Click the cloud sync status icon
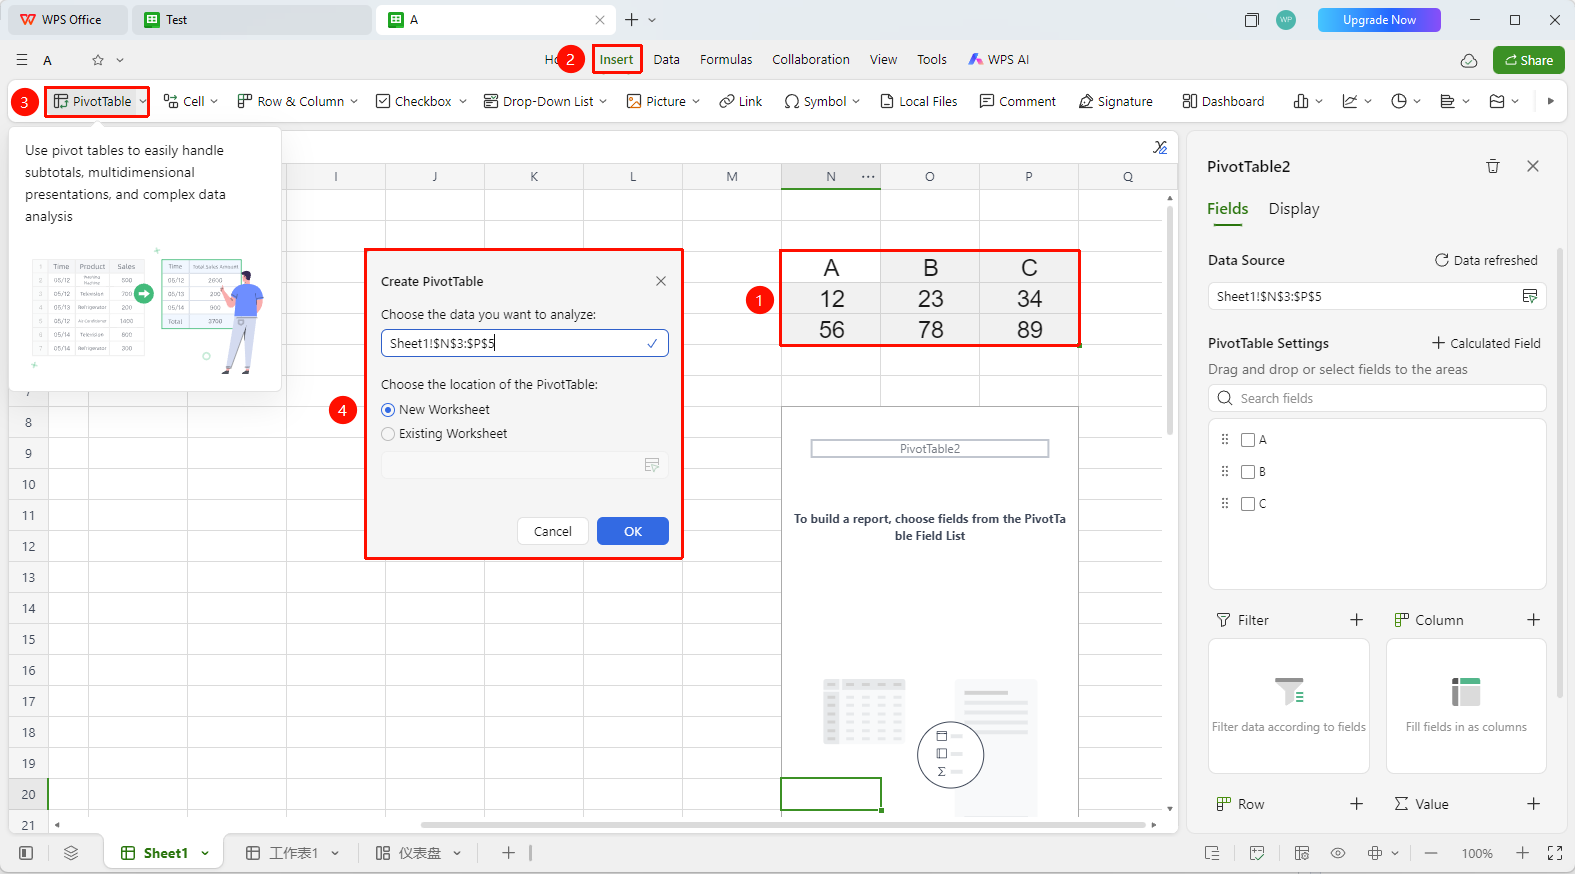The width and height of the screenshot is (1575, 874). tap(1468, 61)
